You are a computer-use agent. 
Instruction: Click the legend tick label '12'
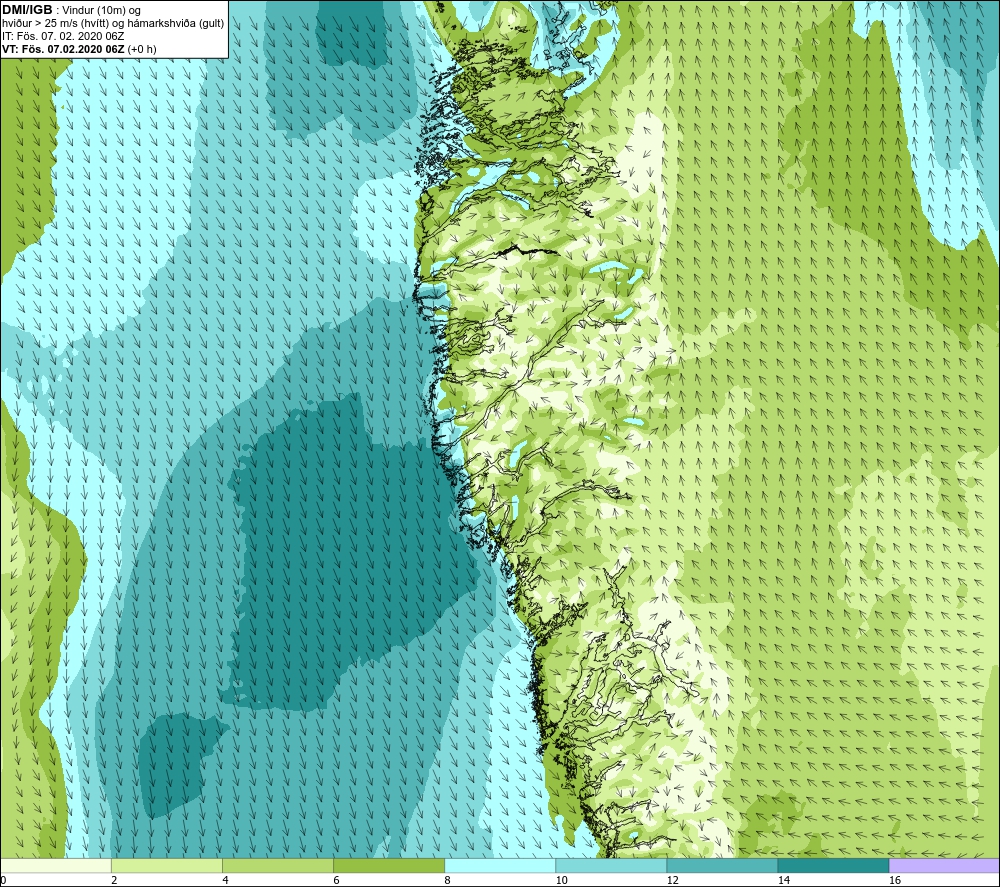tap(672, 880)
